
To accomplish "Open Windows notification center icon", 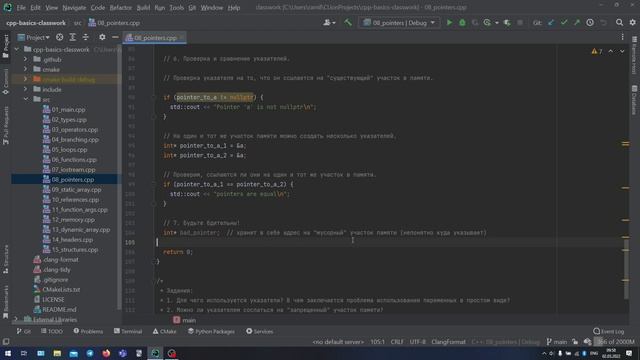I will (629, 353).
